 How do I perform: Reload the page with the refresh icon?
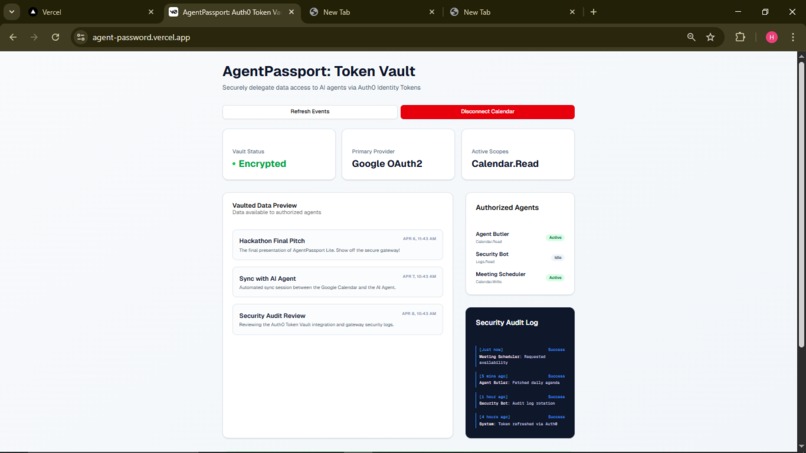(55, 37)
